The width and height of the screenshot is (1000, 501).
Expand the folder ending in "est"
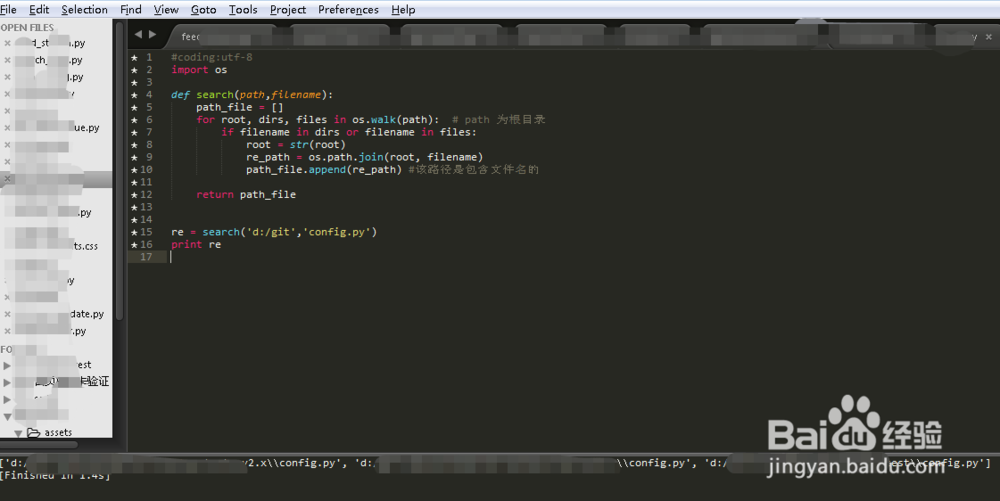pos(7,366)
